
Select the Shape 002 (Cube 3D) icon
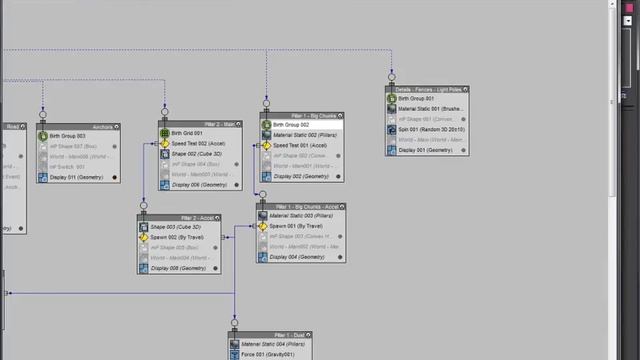point(164,154)
